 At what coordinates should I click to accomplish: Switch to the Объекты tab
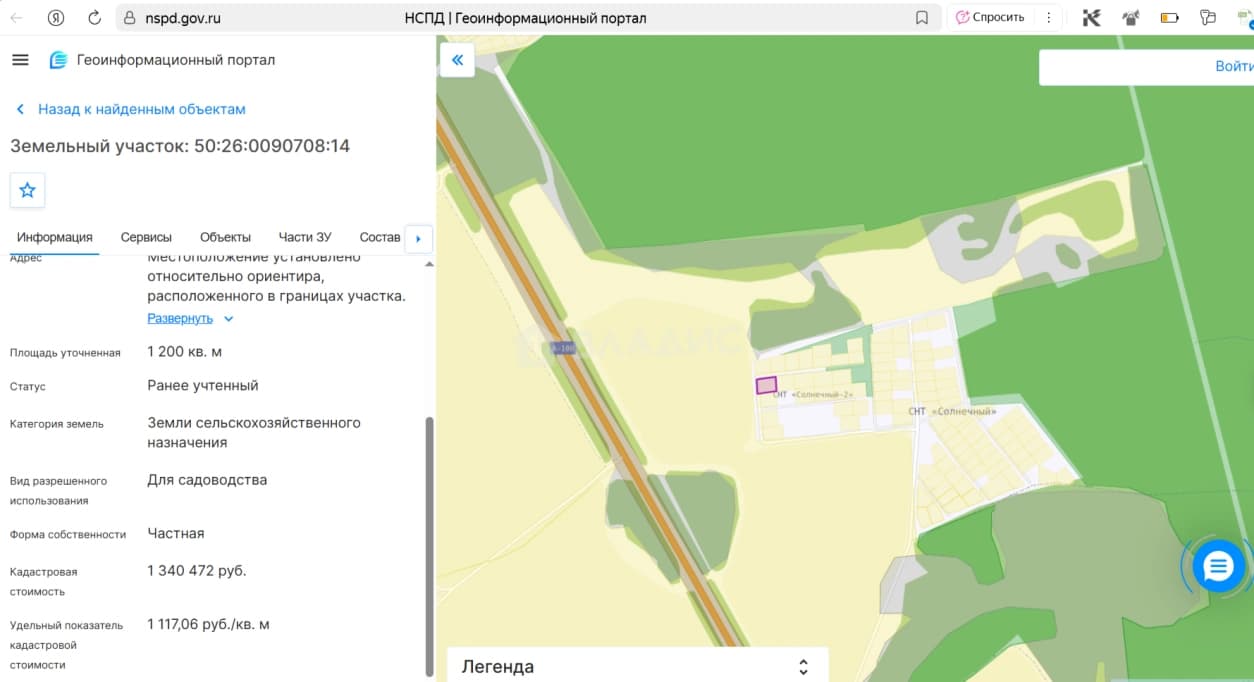pos(225,237)
